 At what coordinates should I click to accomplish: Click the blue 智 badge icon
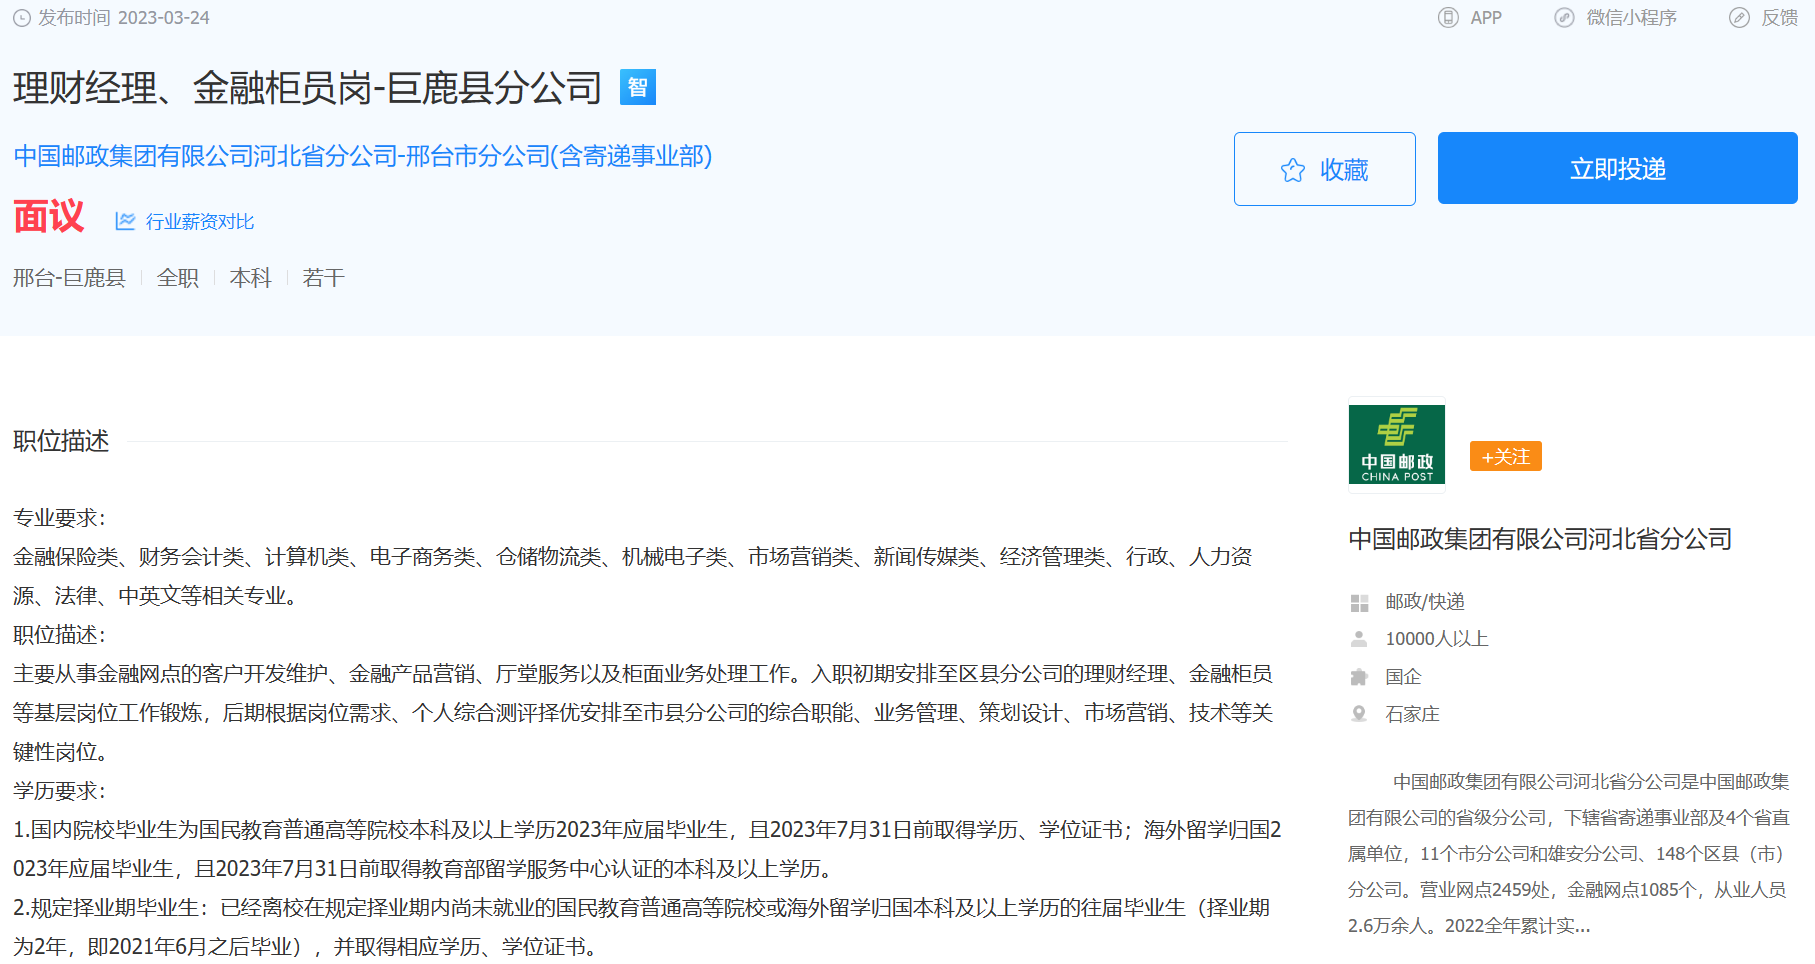[x=638, y=87]
